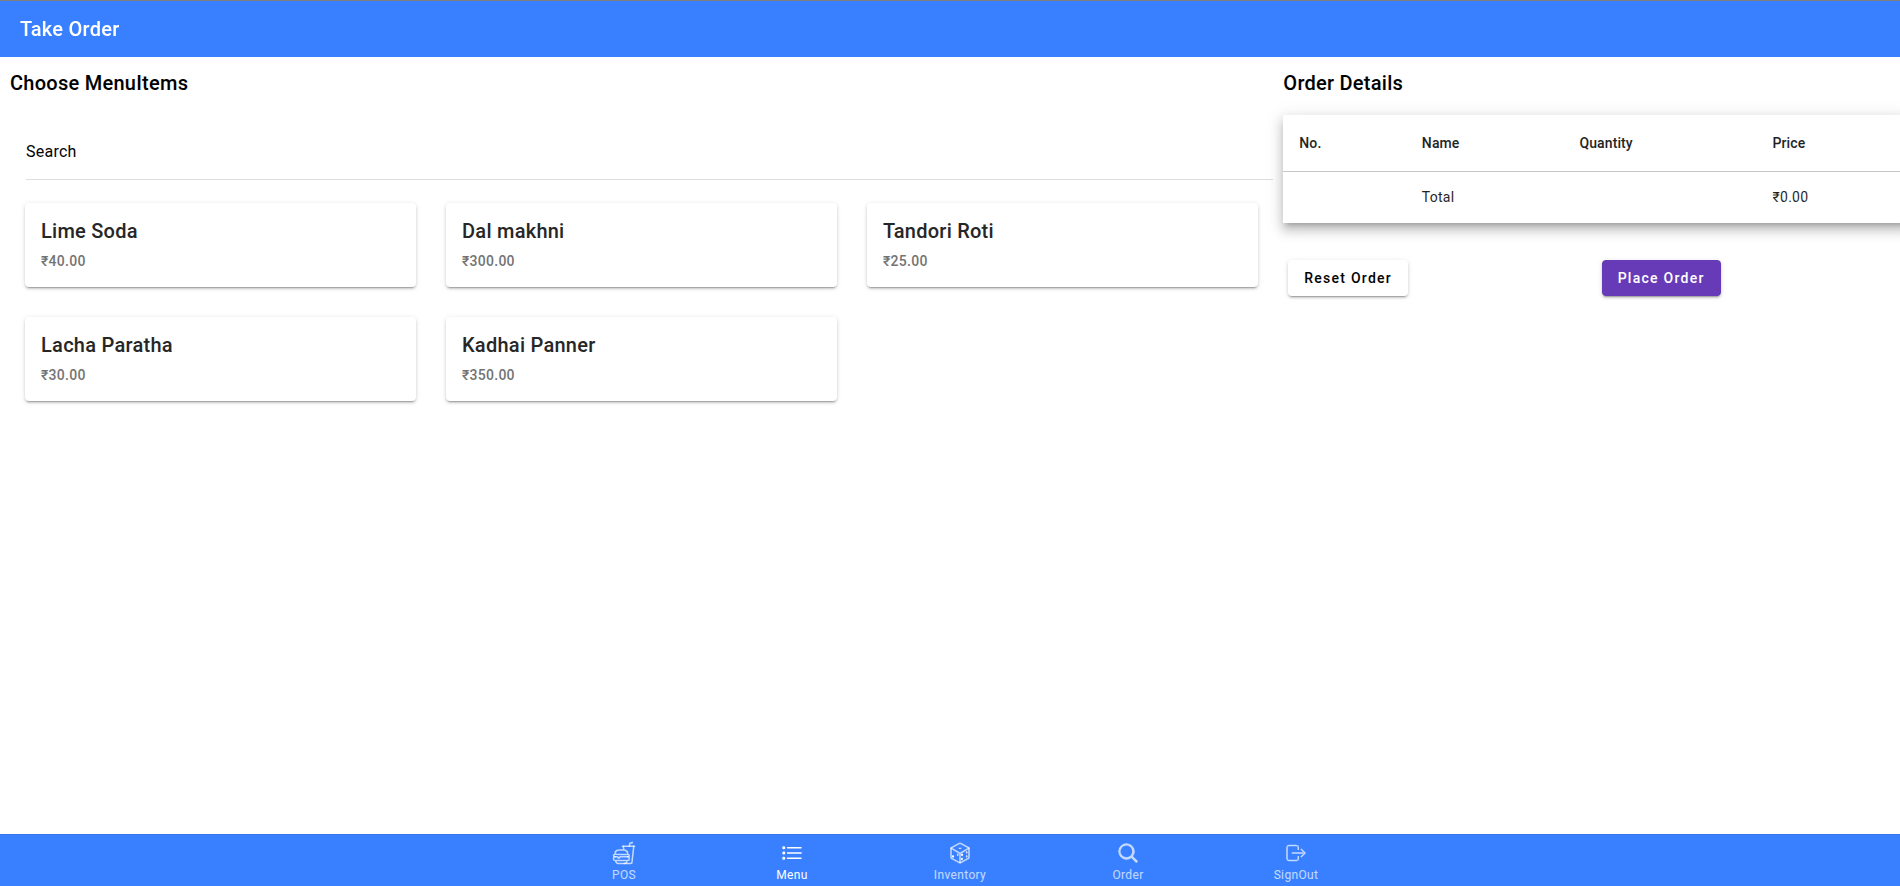
Task: Open the POS cash register icon
Action: (624, 853)
